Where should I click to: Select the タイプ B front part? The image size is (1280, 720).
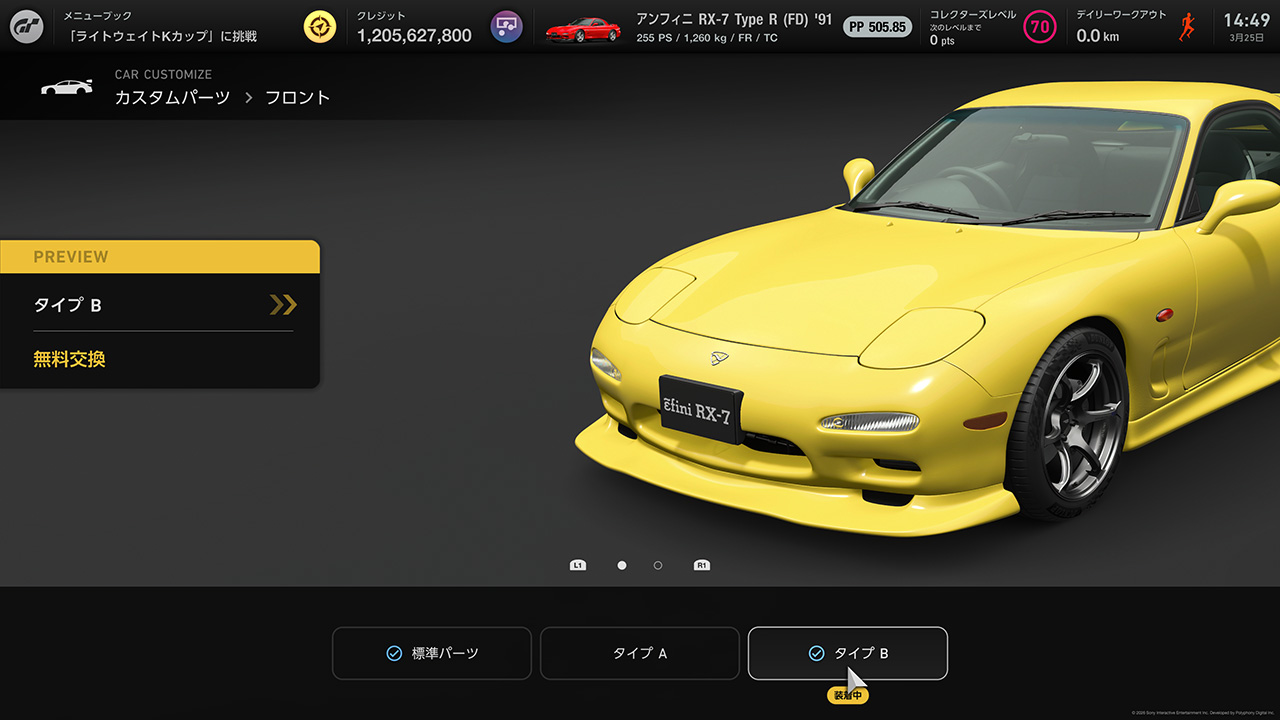tap(848, 653)
